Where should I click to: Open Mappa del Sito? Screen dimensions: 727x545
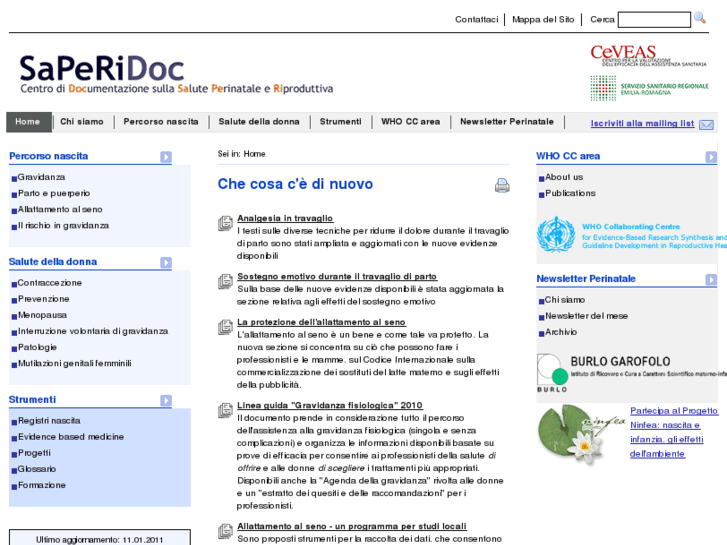pos(543,19)
